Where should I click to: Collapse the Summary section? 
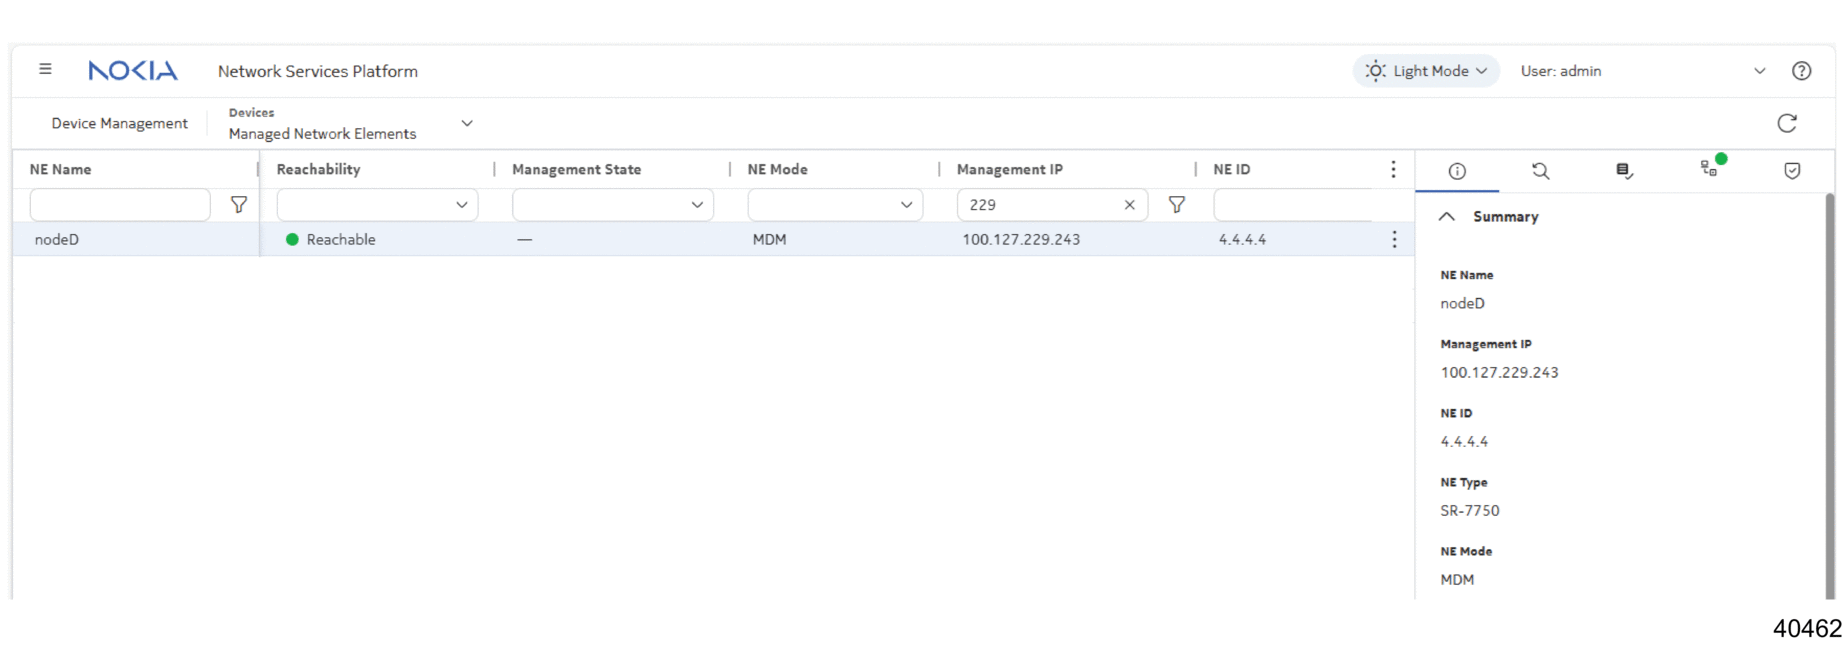1447,217
